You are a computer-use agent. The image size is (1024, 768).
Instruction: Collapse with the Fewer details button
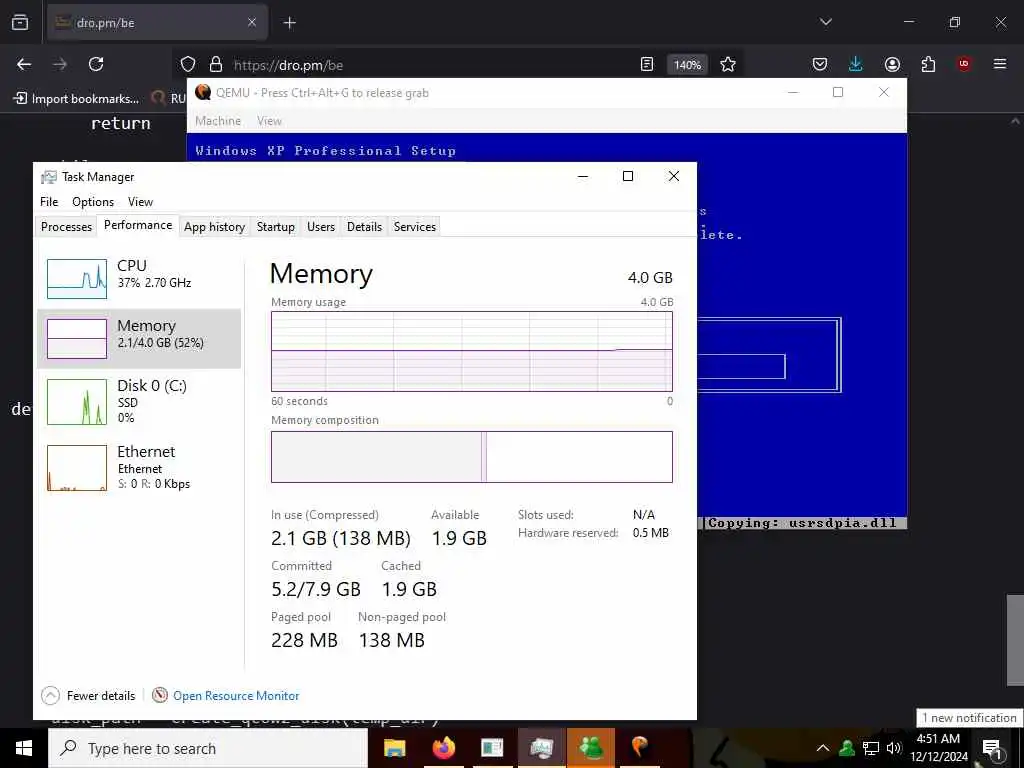88,696
